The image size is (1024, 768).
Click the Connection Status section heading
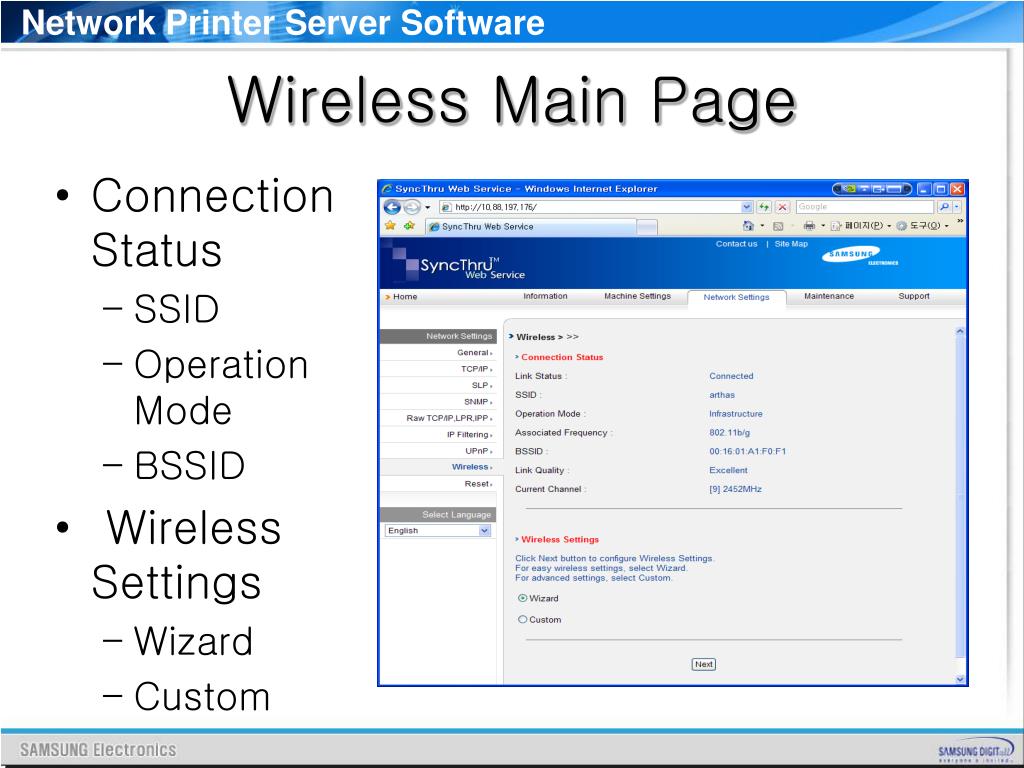coord(562,357)
